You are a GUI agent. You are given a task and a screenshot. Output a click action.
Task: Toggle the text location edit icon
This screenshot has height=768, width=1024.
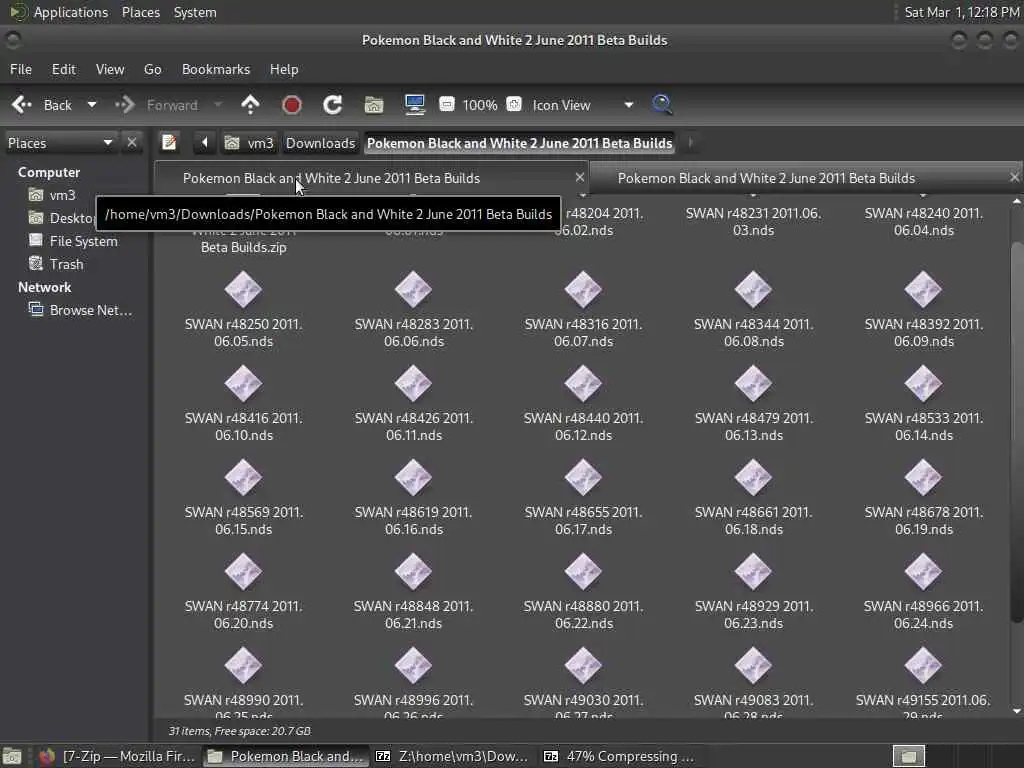[169, 142]
